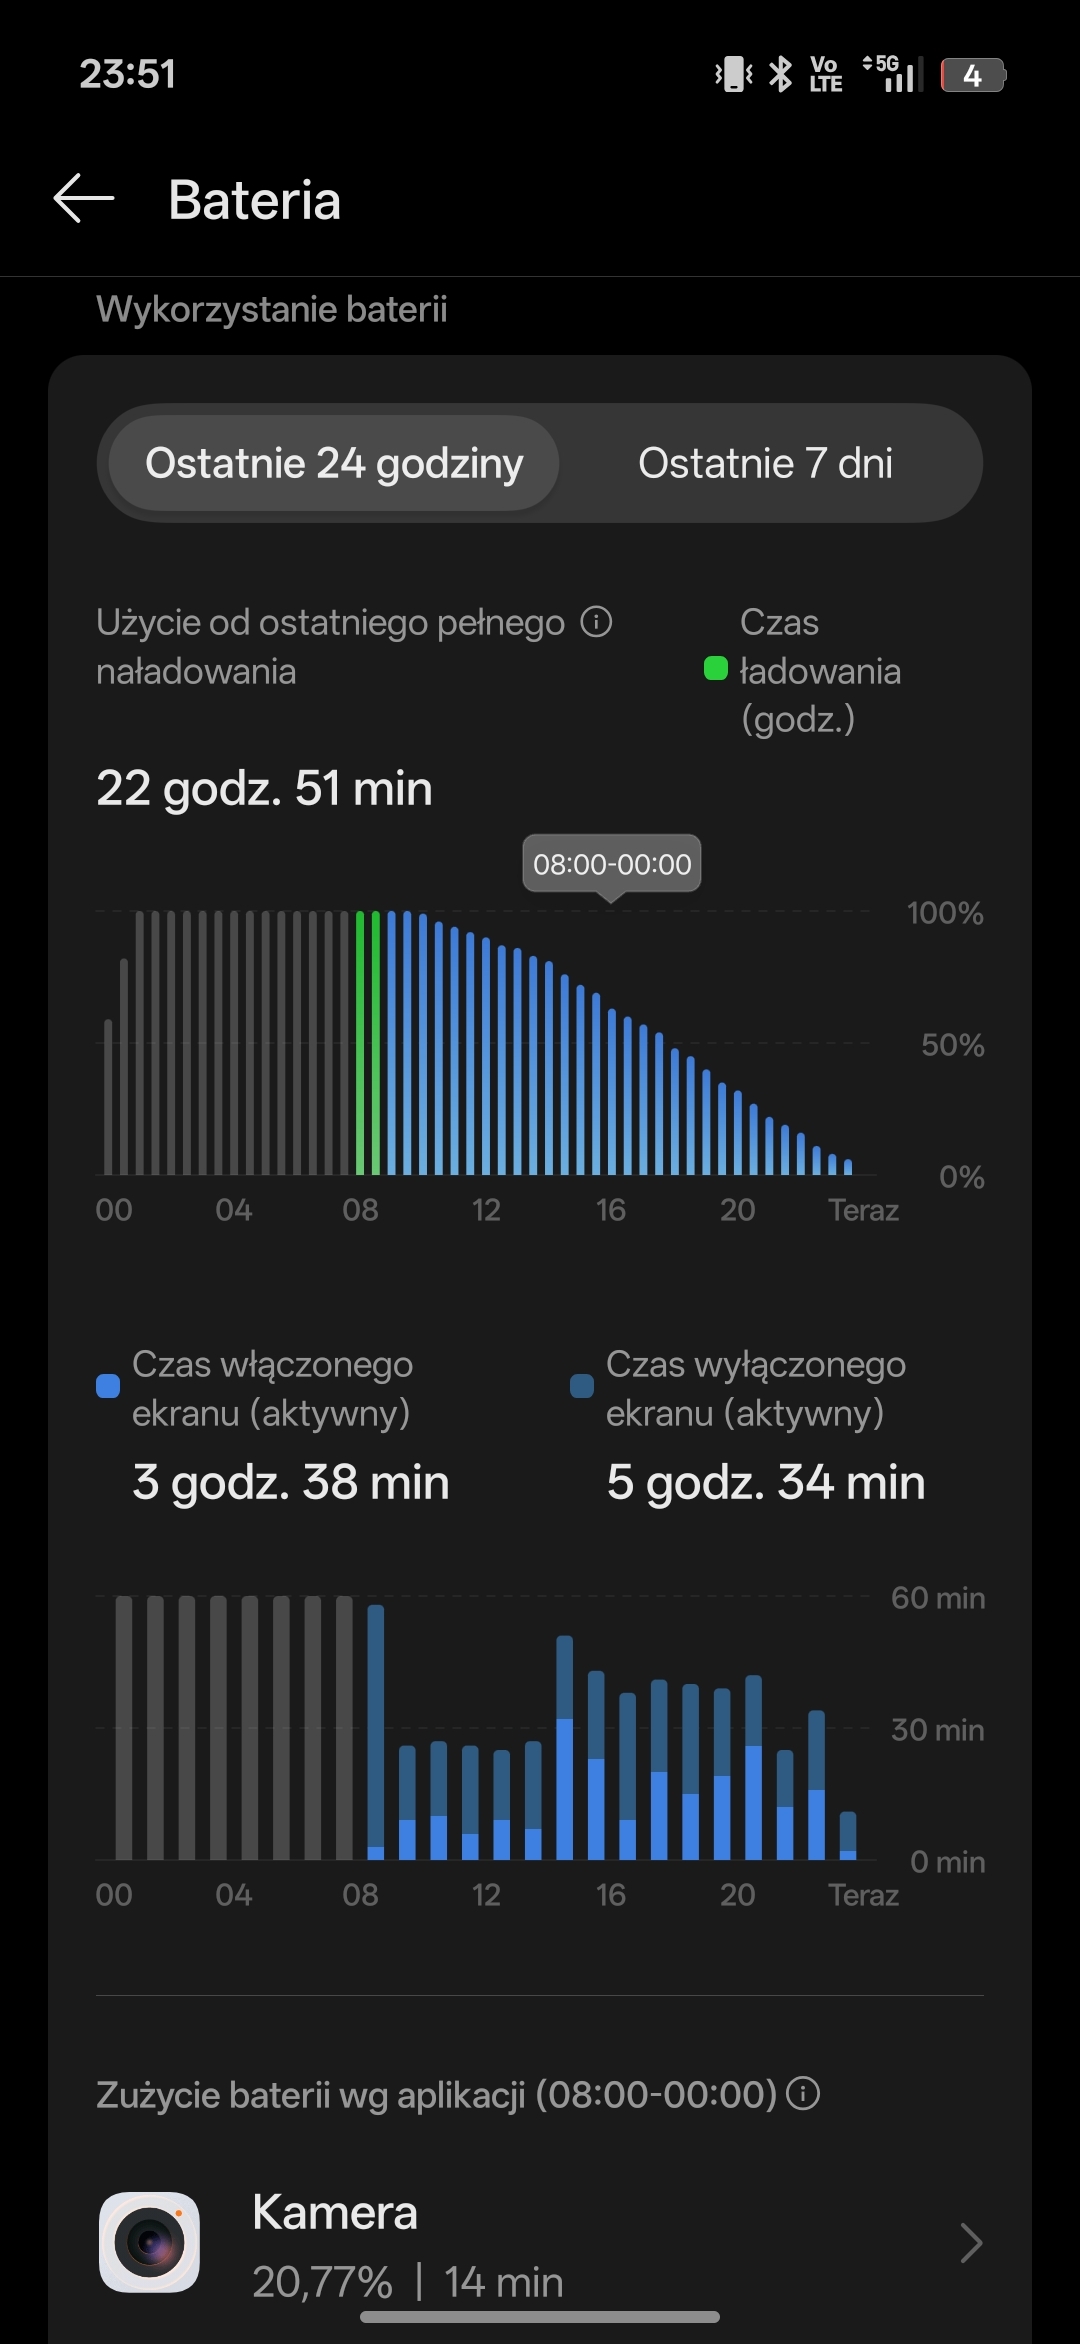This screenshot has height=2344, width=1080.
Task: Tap the 08:00-00:00 time range tooltip
Action: pos(612,864)
